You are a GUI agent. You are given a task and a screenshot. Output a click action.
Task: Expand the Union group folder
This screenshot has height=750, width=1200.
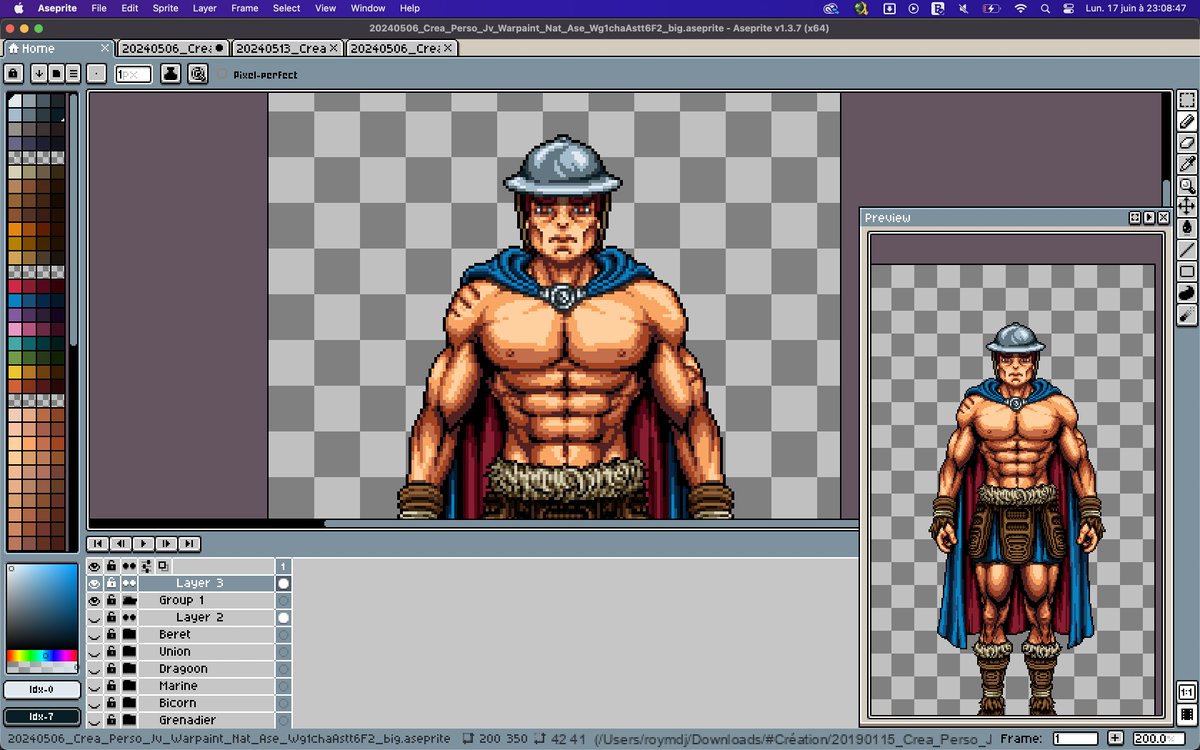[x=129, y=652]
